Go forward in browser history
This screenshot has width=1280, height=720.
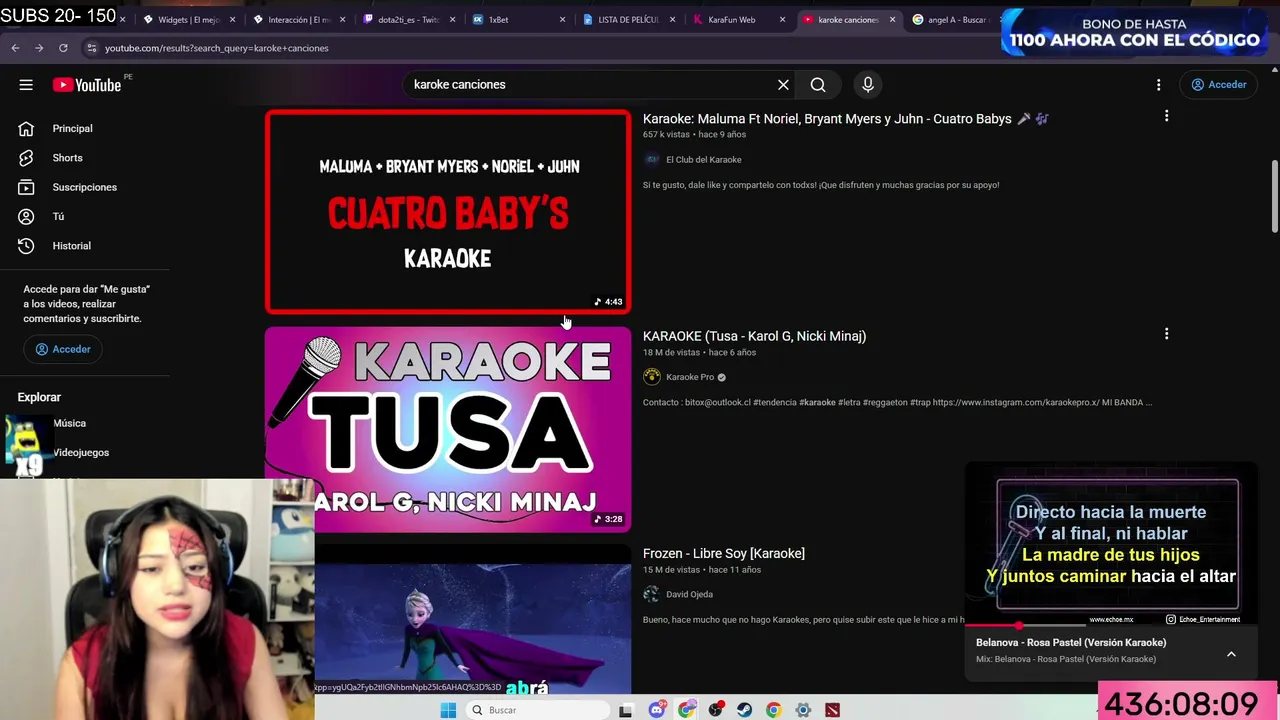tap(39, 48)
